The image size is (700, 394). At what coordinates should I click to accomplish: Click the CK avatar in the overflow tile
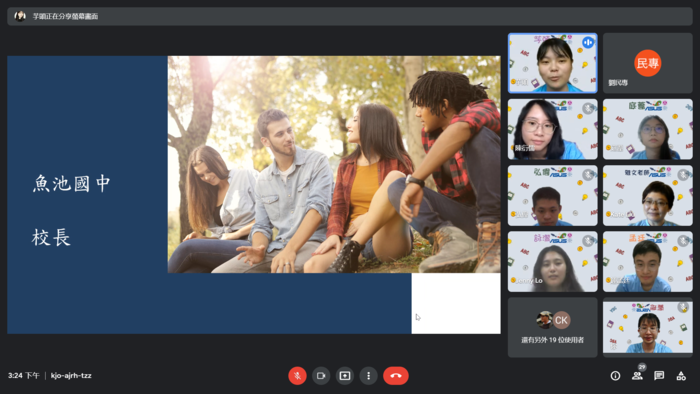pyautogui.click(x=561, y=320)
